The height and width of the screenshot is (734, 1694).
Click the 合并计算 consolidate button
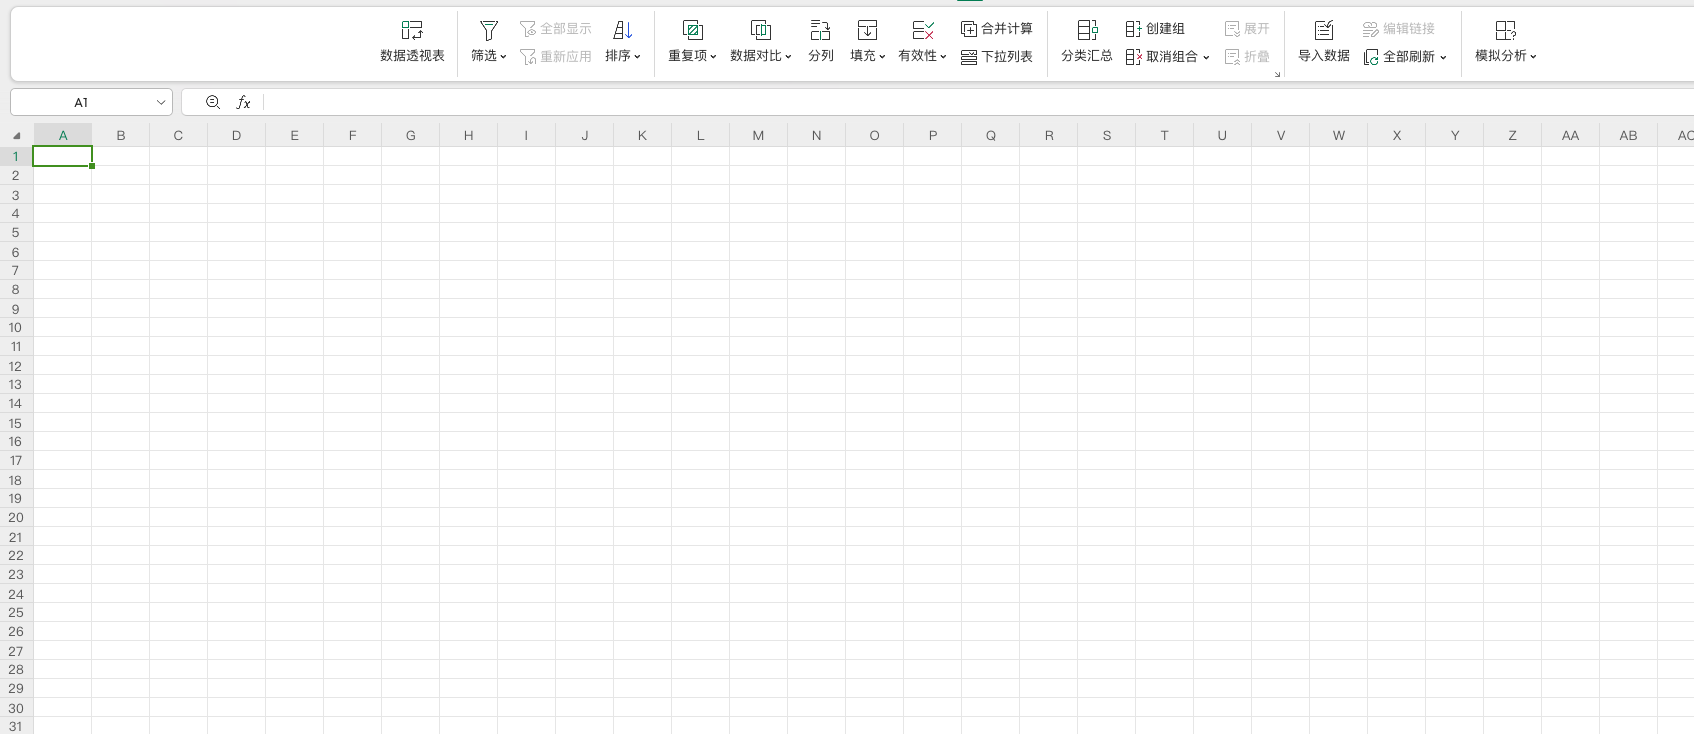[997, 29]
